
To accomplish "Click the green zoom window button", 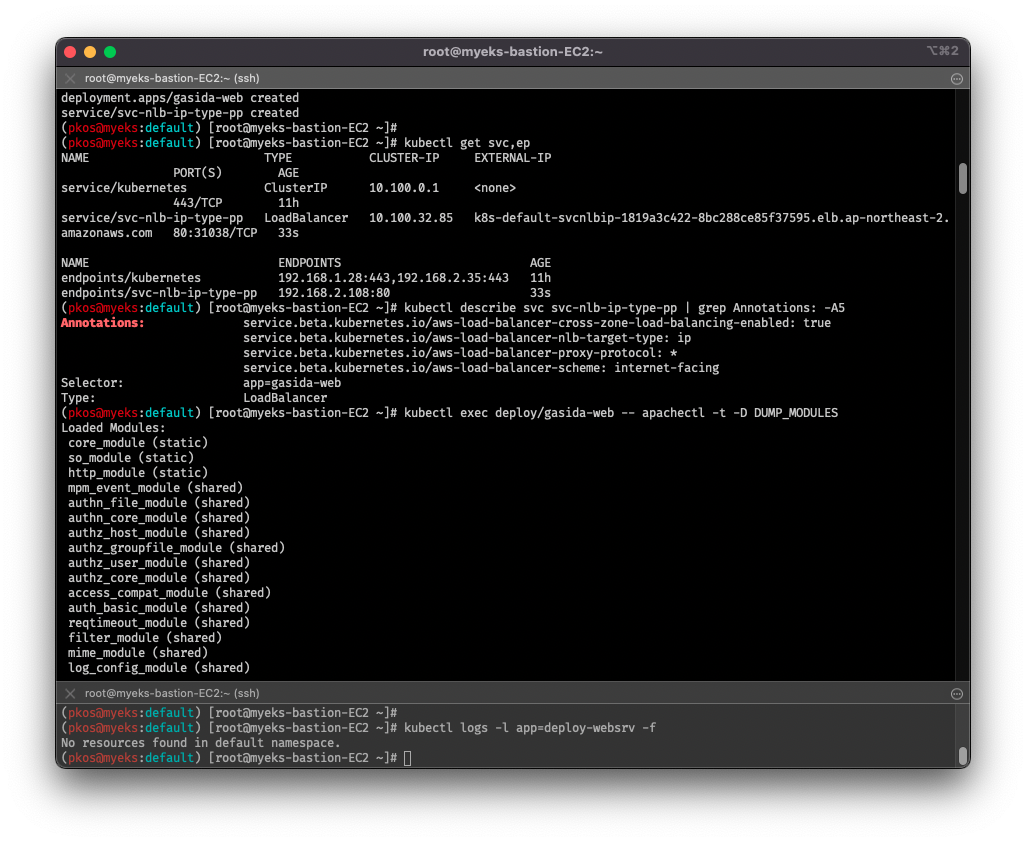I will pyautogui.click(x=110, y=52).
